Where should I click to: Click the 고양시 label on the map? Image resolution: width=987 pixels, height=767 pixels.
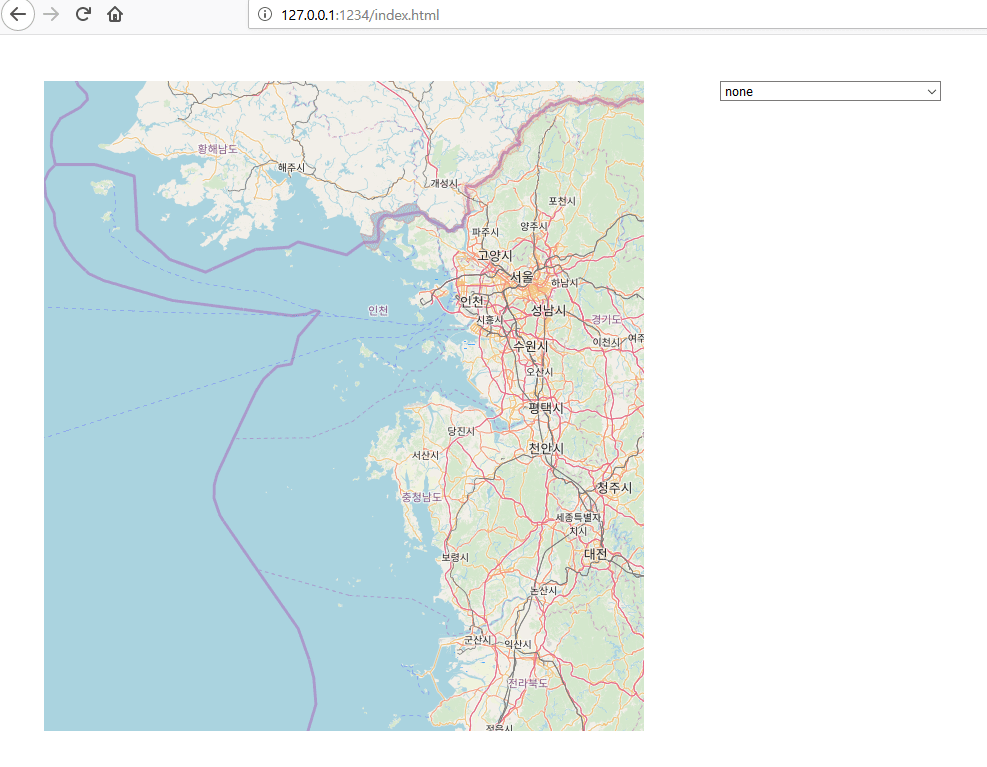pos(495,255)
